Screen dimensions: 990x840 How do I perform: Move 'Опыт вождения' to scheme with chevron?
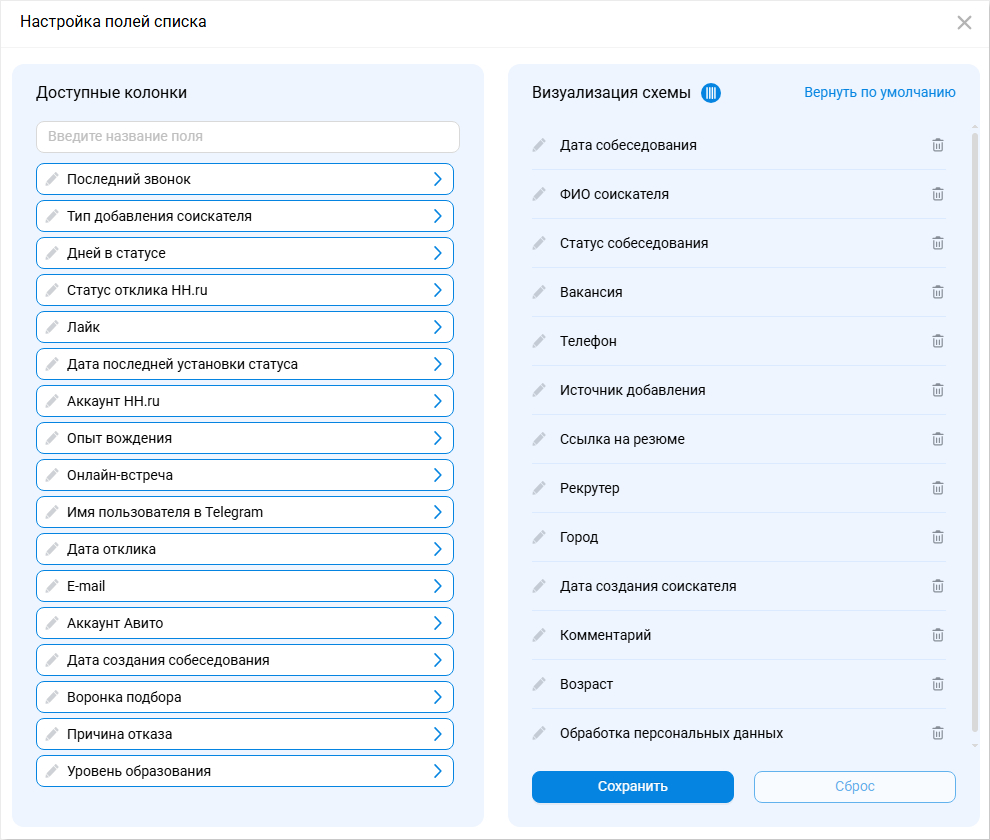coord(437,438)
